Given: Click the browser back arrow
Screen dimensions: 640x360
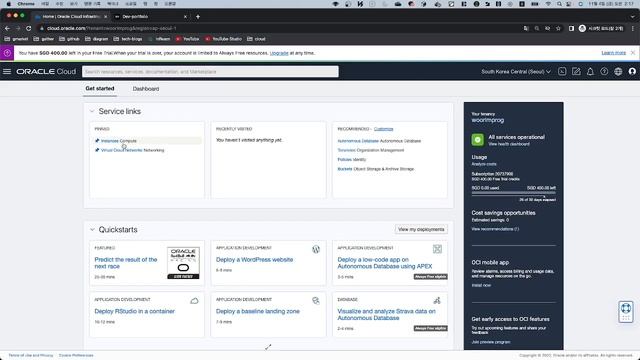Looking at the screenshot, I should pos(7,28).
